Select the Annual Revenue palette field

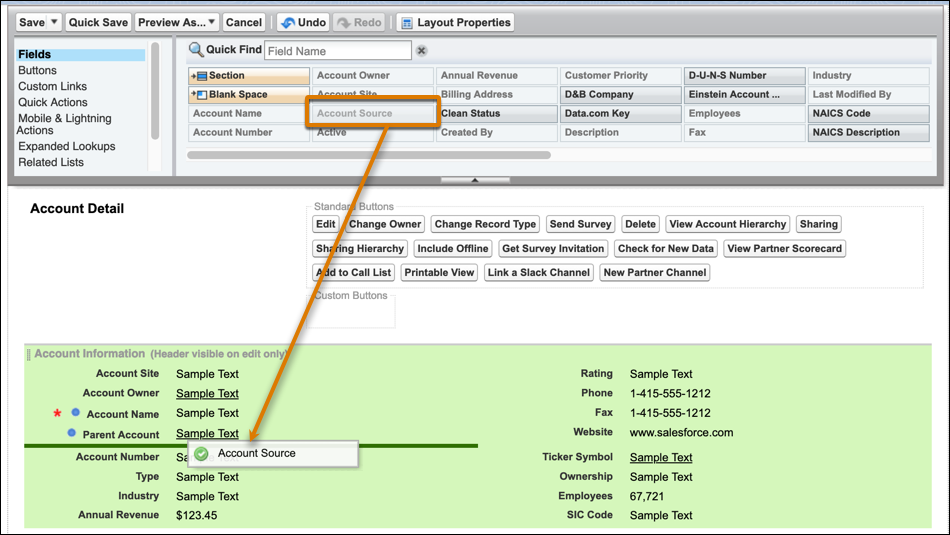click(x=497, y=76)
